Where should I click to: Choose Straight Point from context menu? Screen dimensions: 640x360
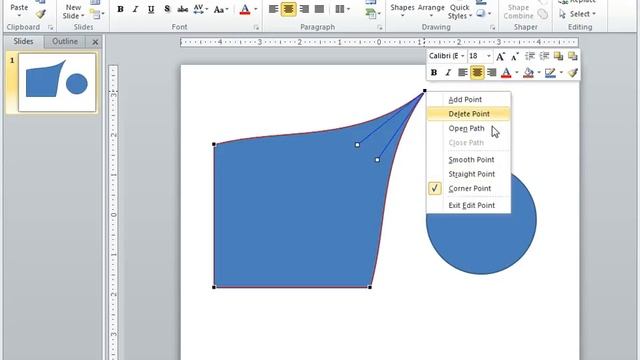469,174
